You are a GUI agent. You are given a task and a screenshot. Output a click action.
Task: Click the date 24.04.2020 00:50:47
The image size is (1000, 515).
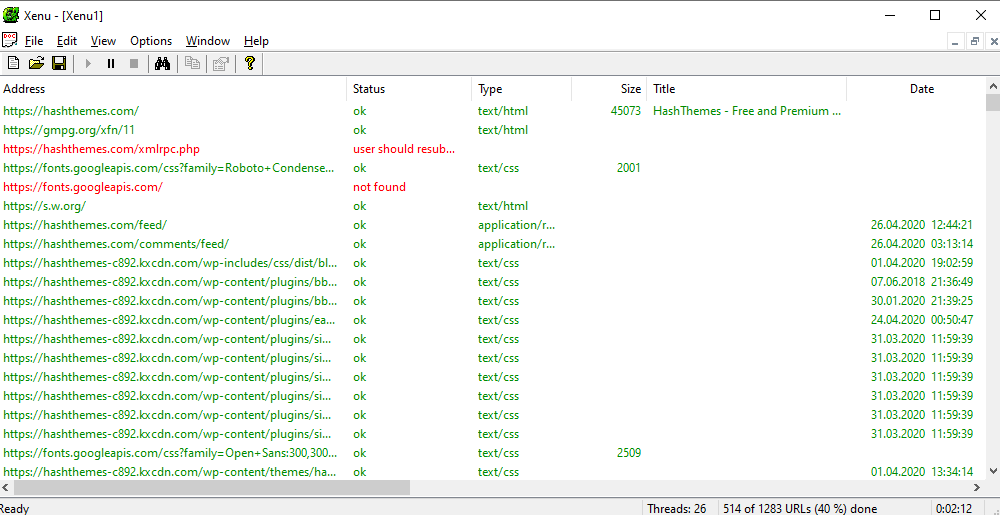click(922, 320)
